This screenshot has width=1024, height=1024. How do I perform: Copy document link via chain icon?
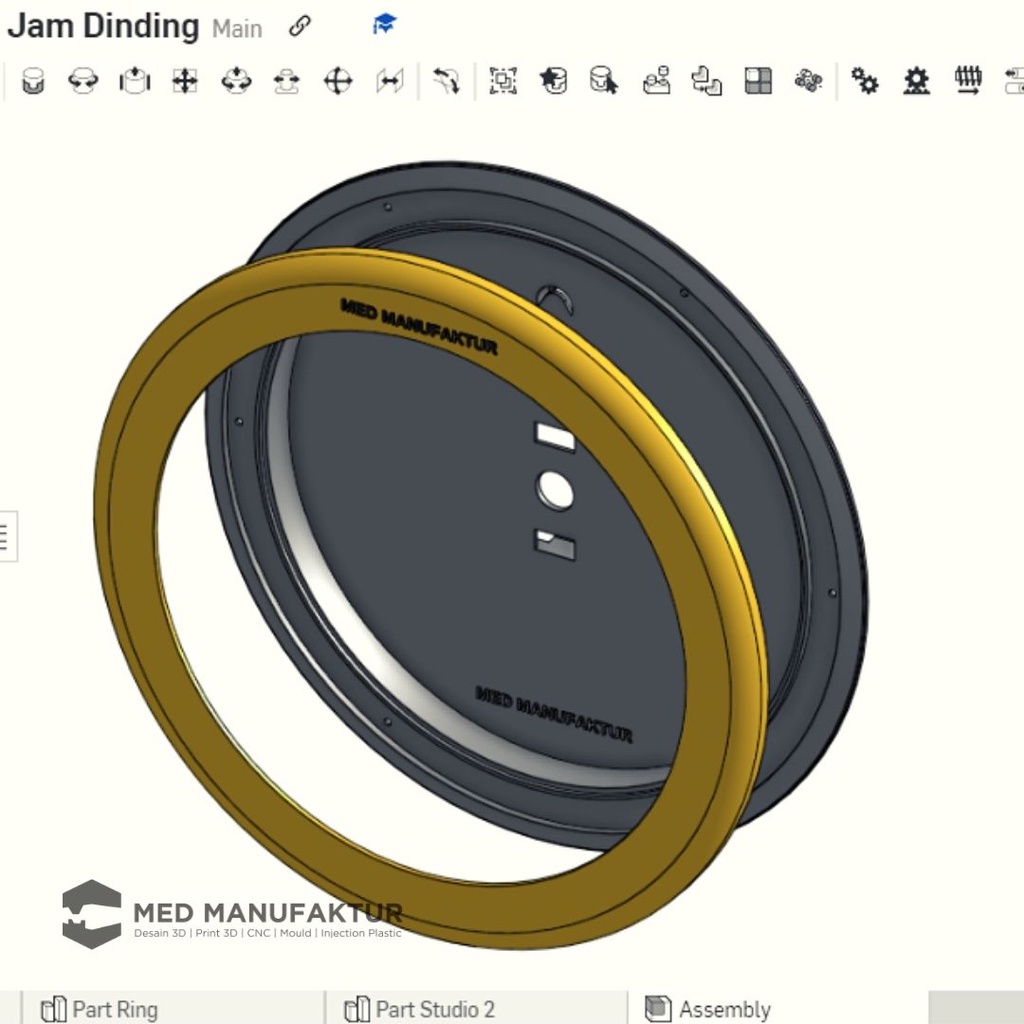pos(300,26)
